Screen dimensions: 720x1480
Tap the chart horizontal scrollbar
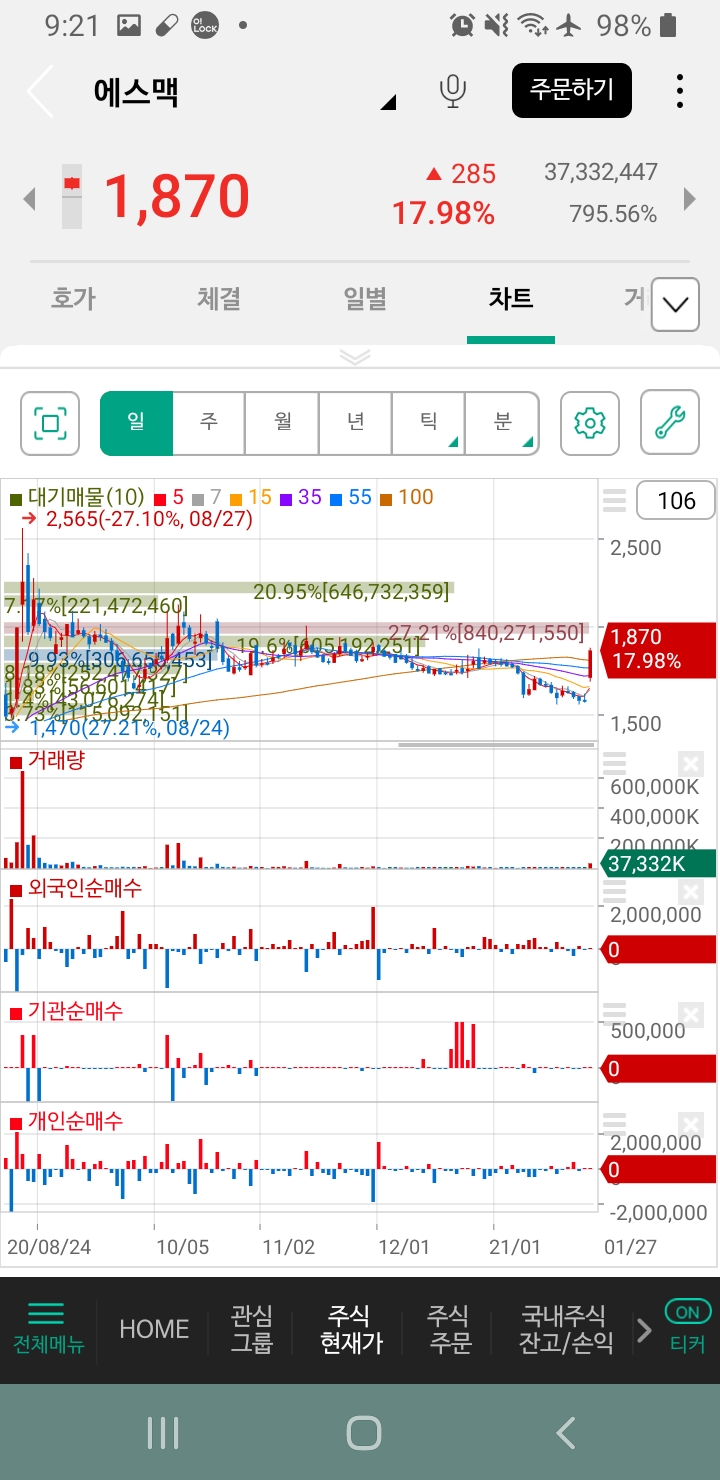coord(497,744)
